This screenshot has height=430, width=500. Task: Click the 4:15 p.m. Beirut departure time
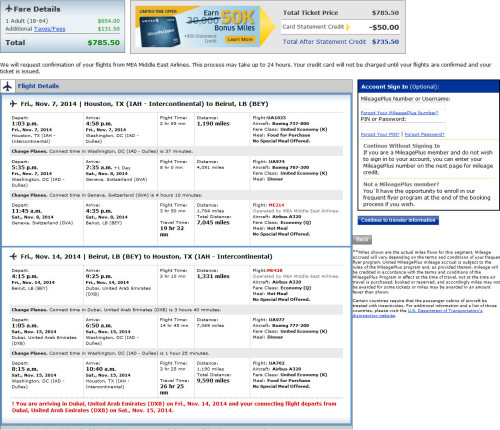click(25, 276)
